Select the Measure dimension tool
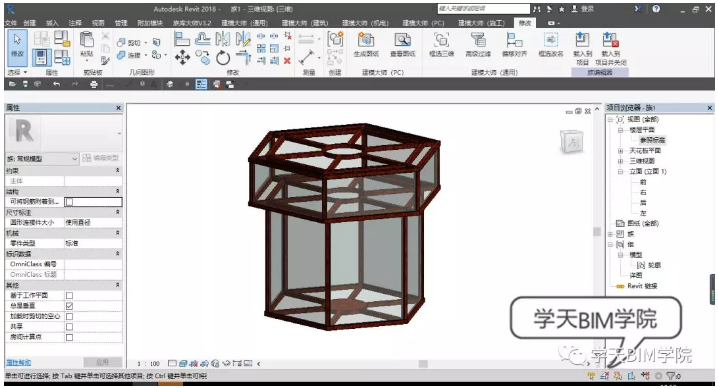This screenshot has width=718, height=388. click(x=306, y=58)
